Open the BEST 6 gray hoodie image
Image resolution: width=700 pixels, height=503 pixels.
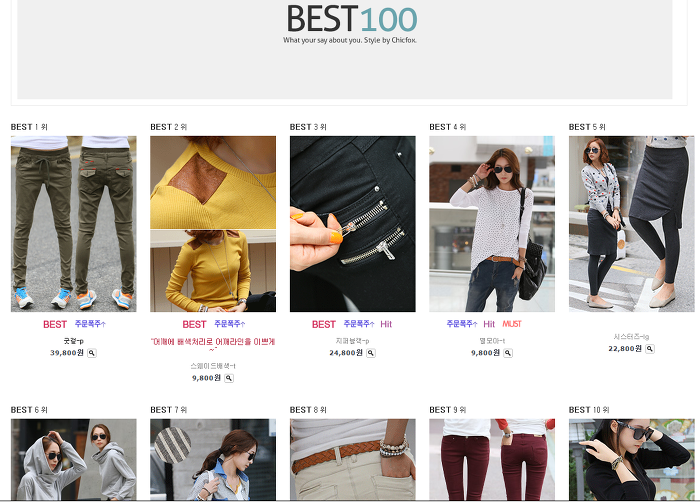(x=74, y=459)
